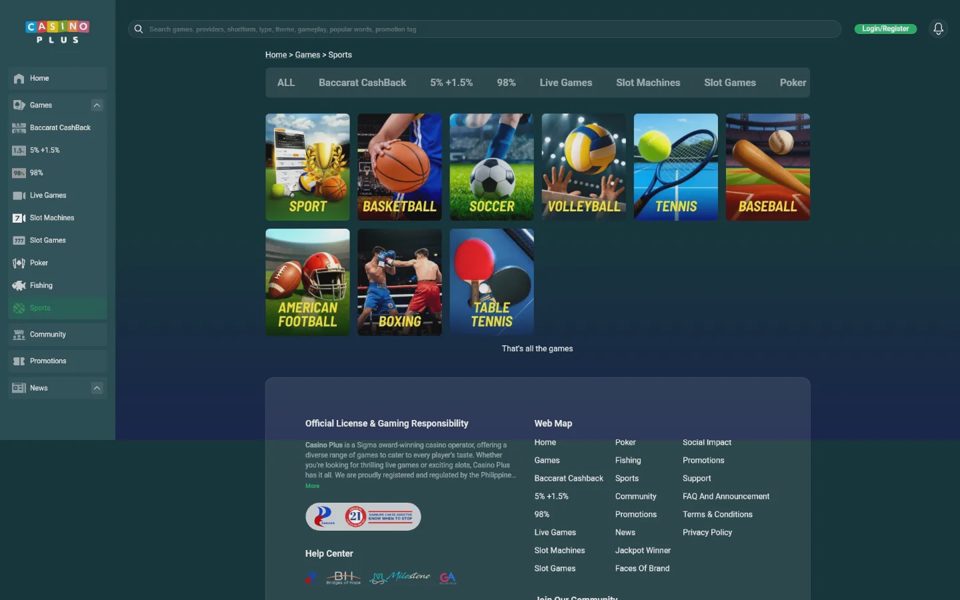960x600 pixels.
Task: Click the Sports sidebar icon
Action: 19,308
